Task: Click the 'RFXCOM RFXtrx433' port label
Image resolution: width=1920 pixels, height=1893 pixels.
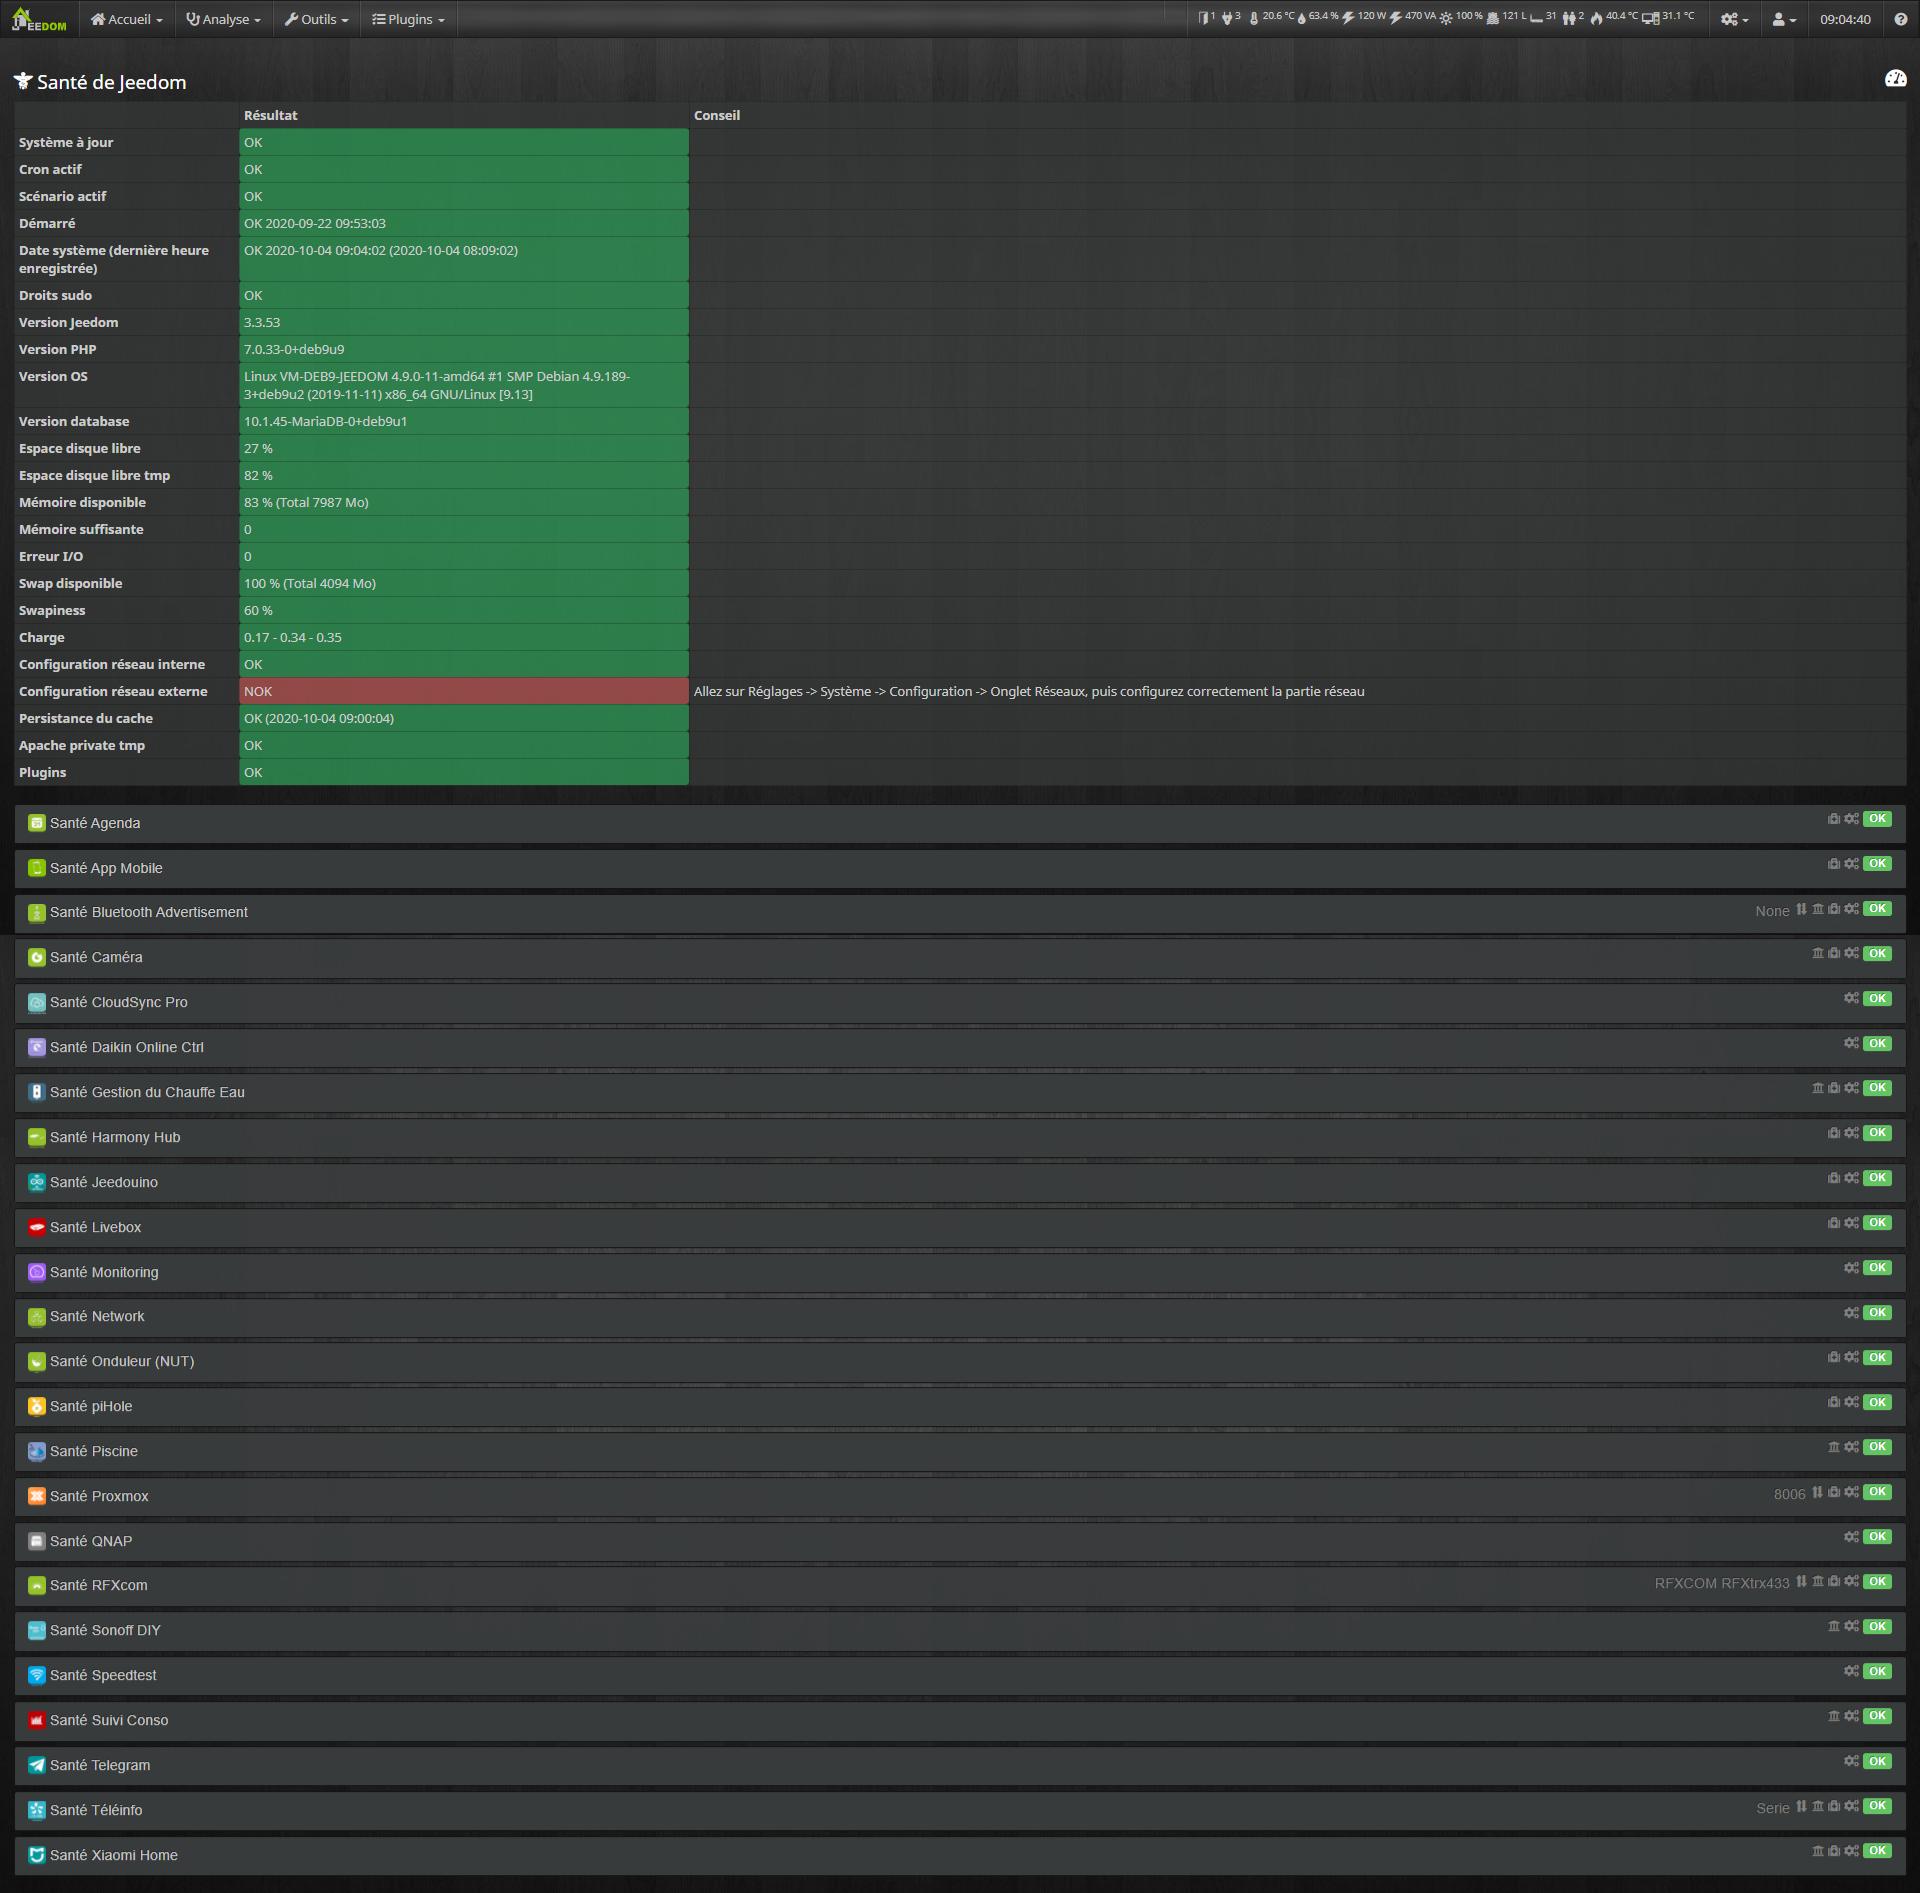Action: [x=1721, y=1583]
